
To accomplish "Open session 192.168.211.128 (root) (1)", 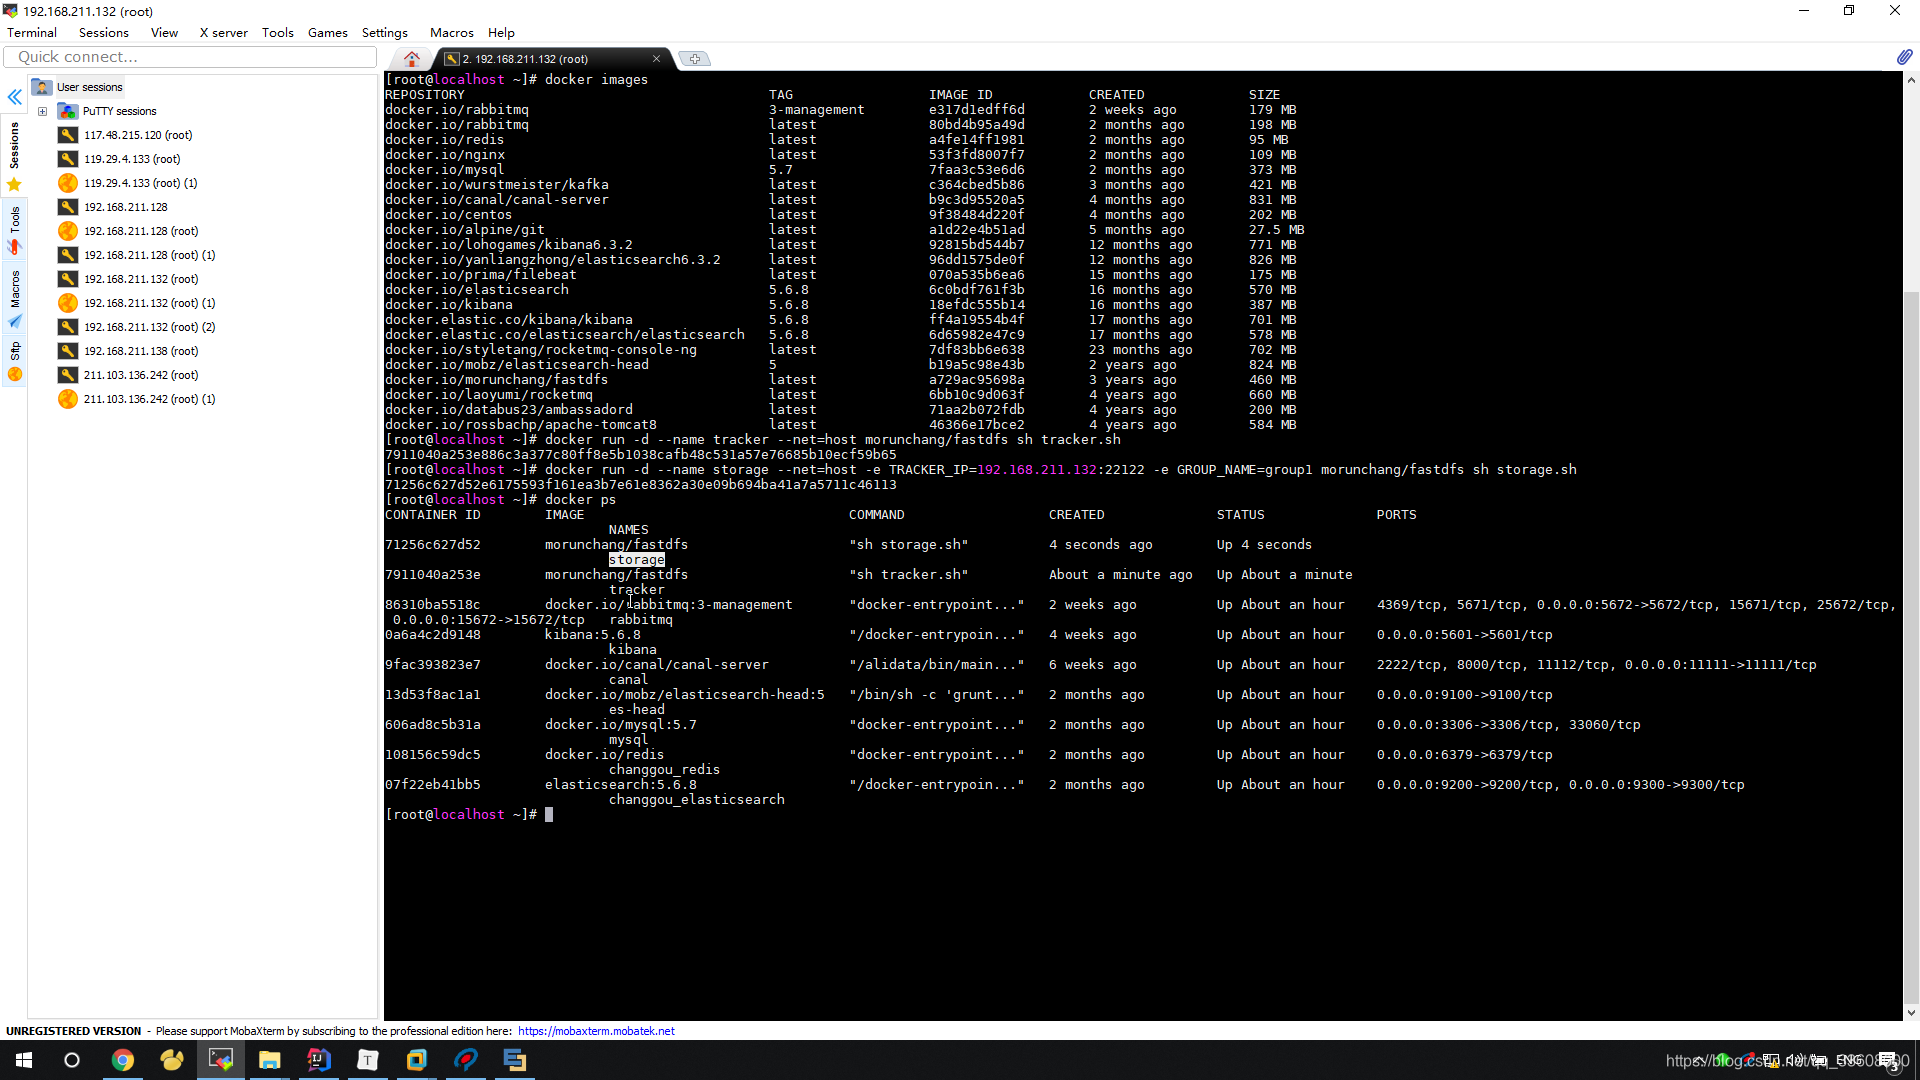I will pyautogui.click(x=149, y=255).
